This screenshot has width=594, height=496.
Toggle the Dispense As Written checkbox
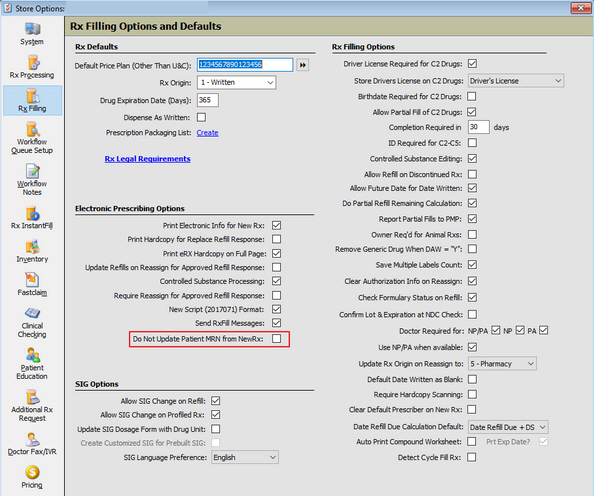click(202, 117)
